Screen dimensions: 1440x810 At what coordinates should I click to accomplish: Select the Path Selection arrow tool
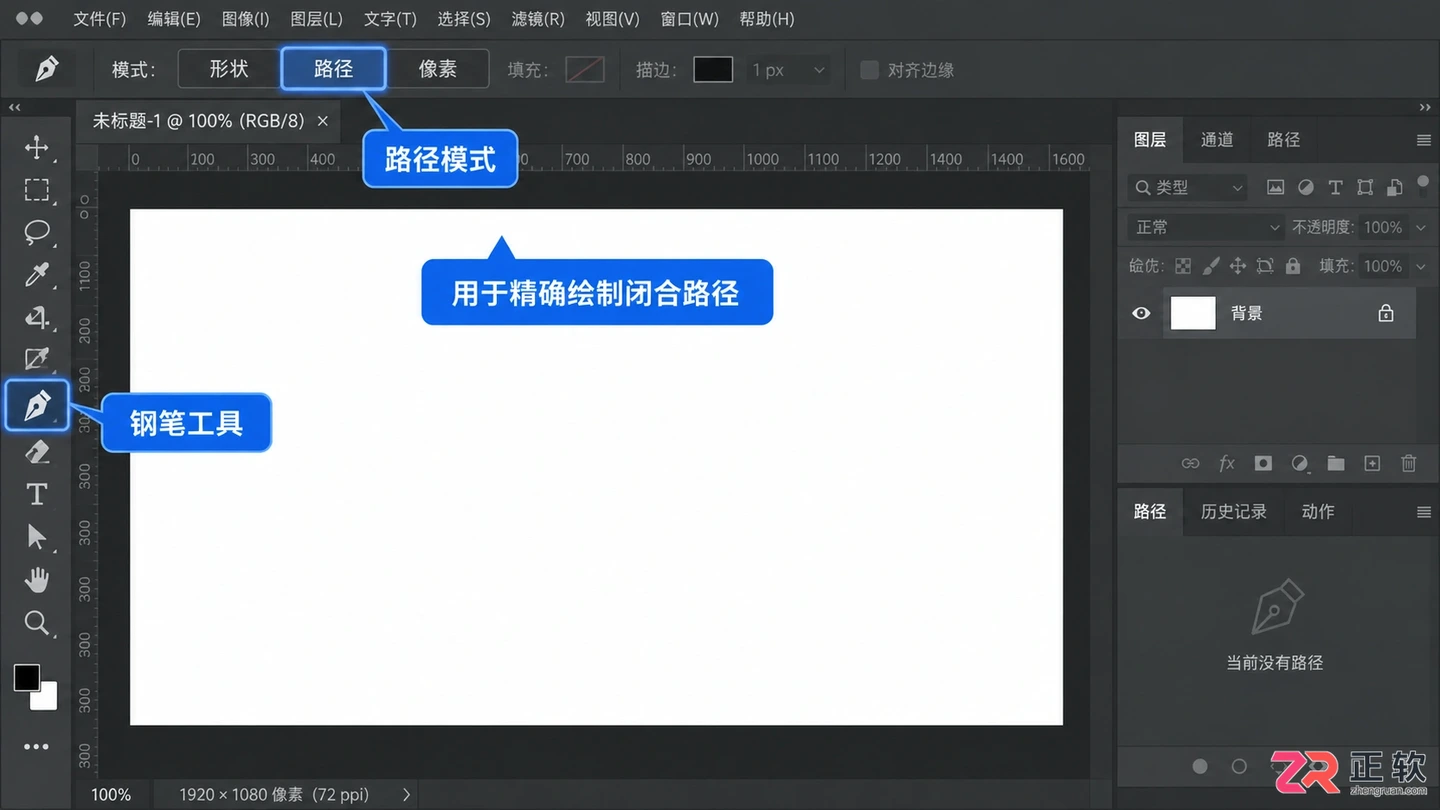point(37,537)
